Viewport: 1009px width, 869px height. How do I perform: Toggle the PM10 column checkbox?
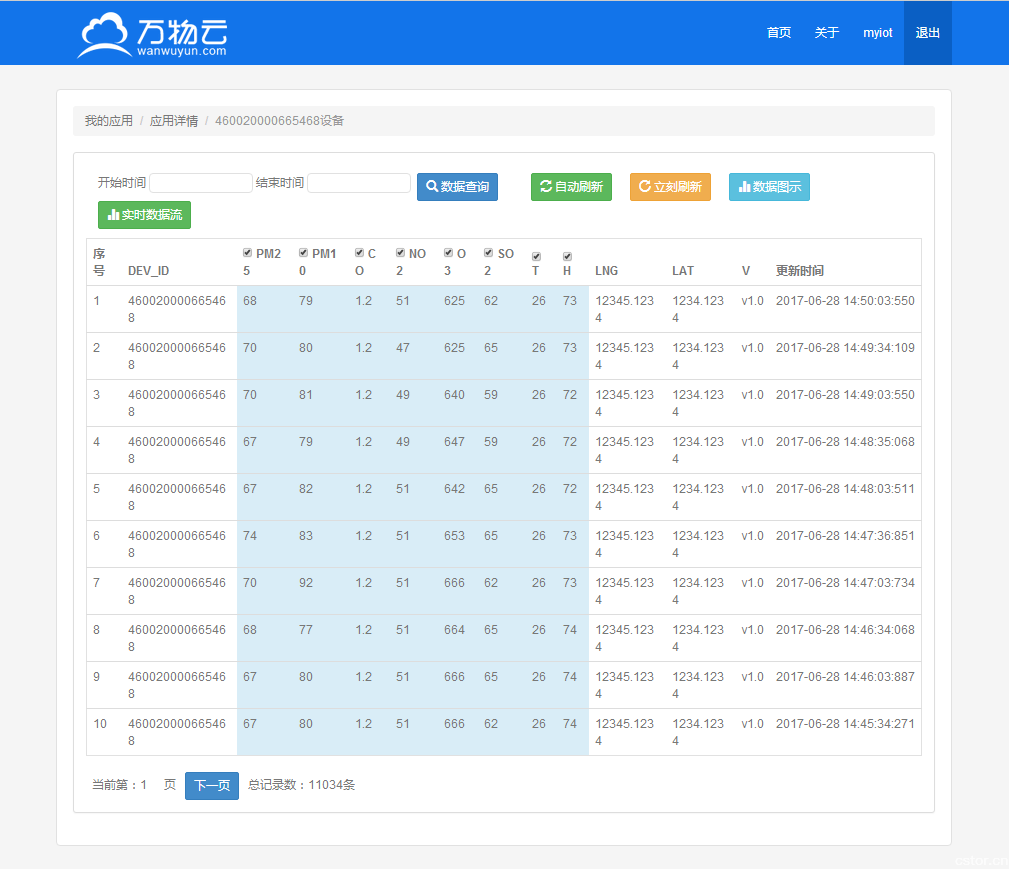303,253
